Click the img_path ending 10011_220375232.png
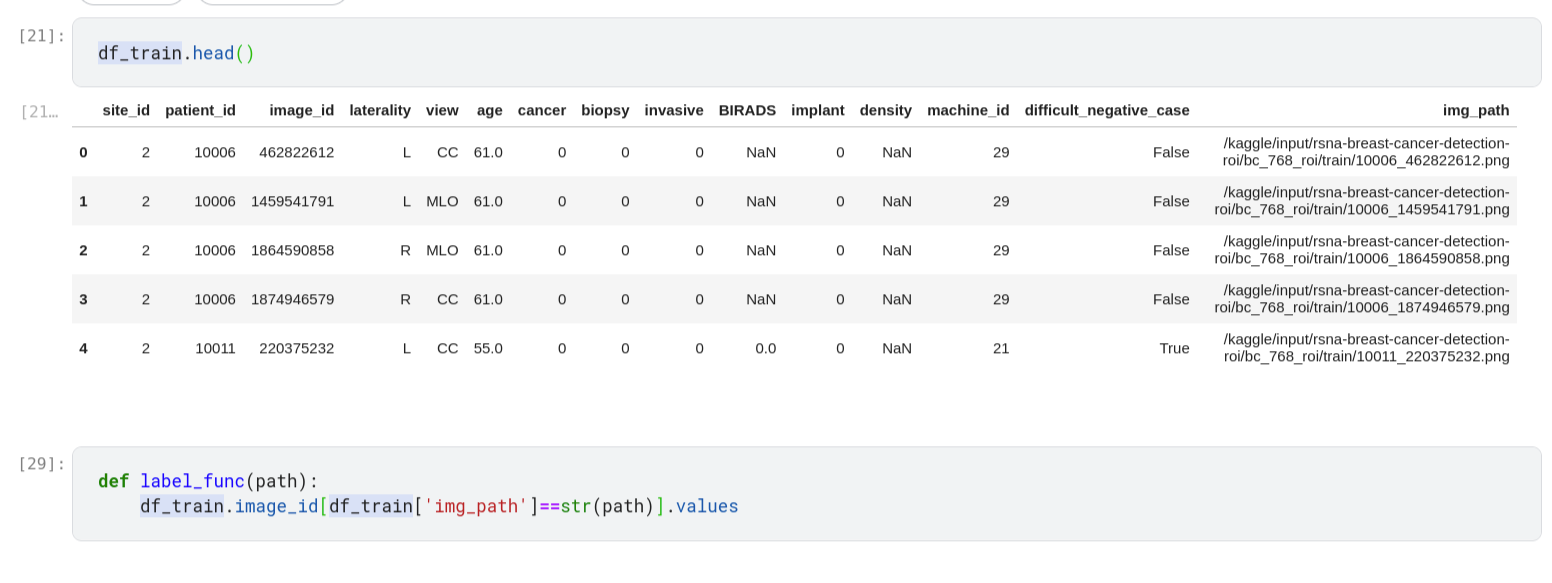The image size is (1552, 583). (1366, 348)
